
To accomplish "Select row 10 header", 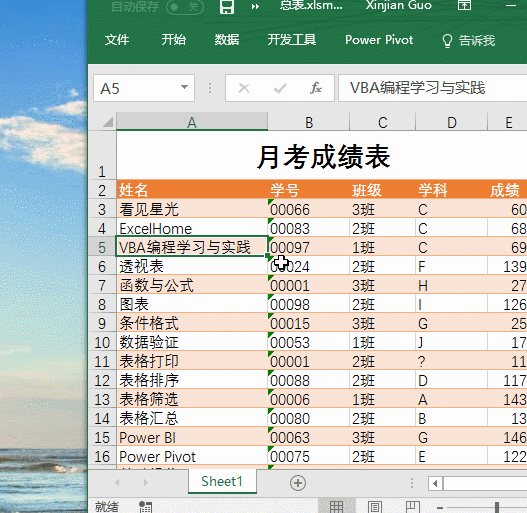I will tap(102, 342).
